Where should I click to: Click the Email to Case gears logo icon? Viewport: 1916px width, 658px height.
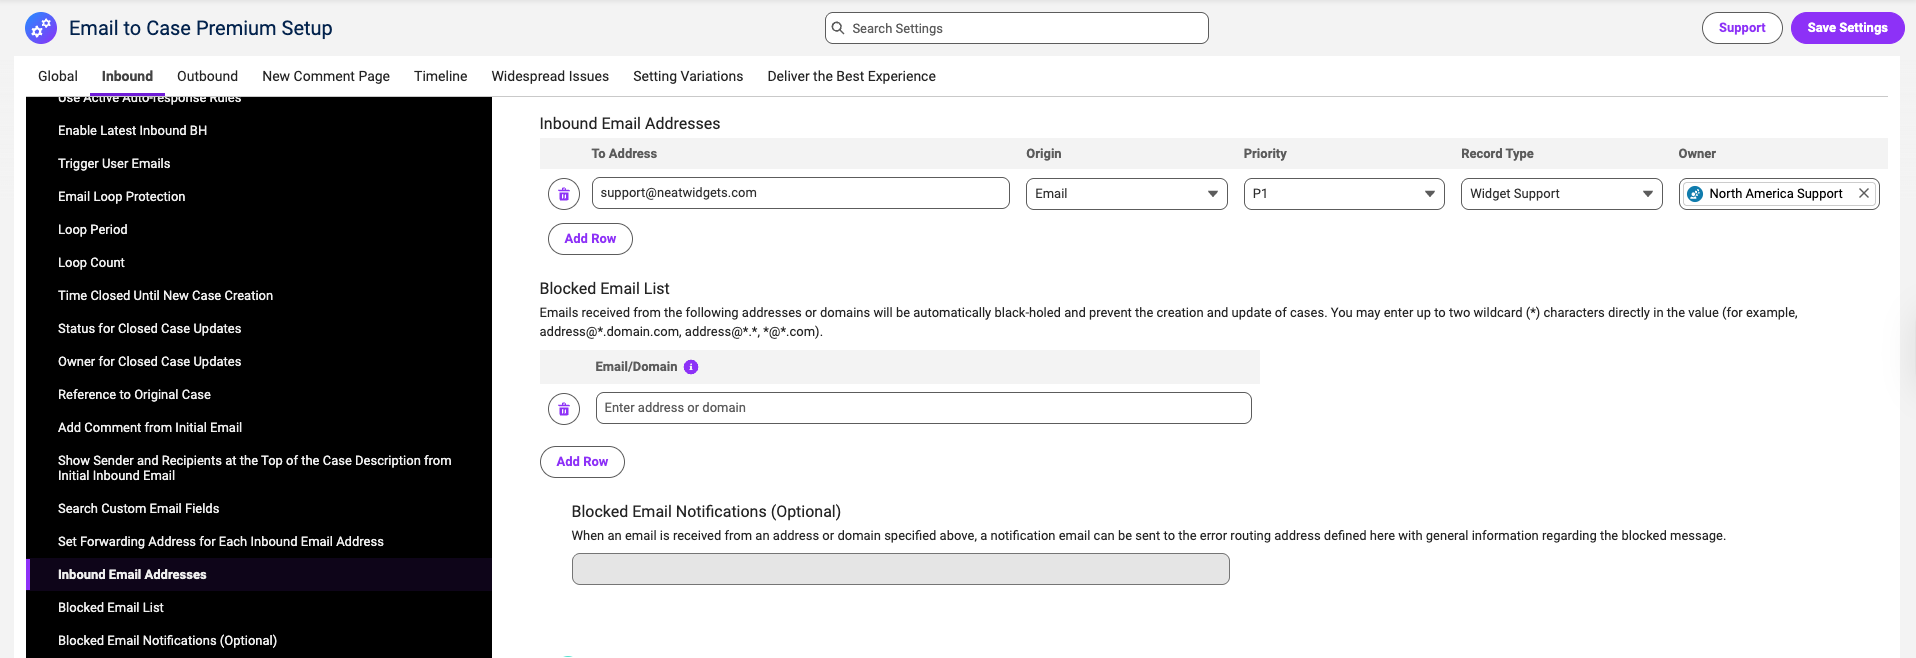(41, 28)
